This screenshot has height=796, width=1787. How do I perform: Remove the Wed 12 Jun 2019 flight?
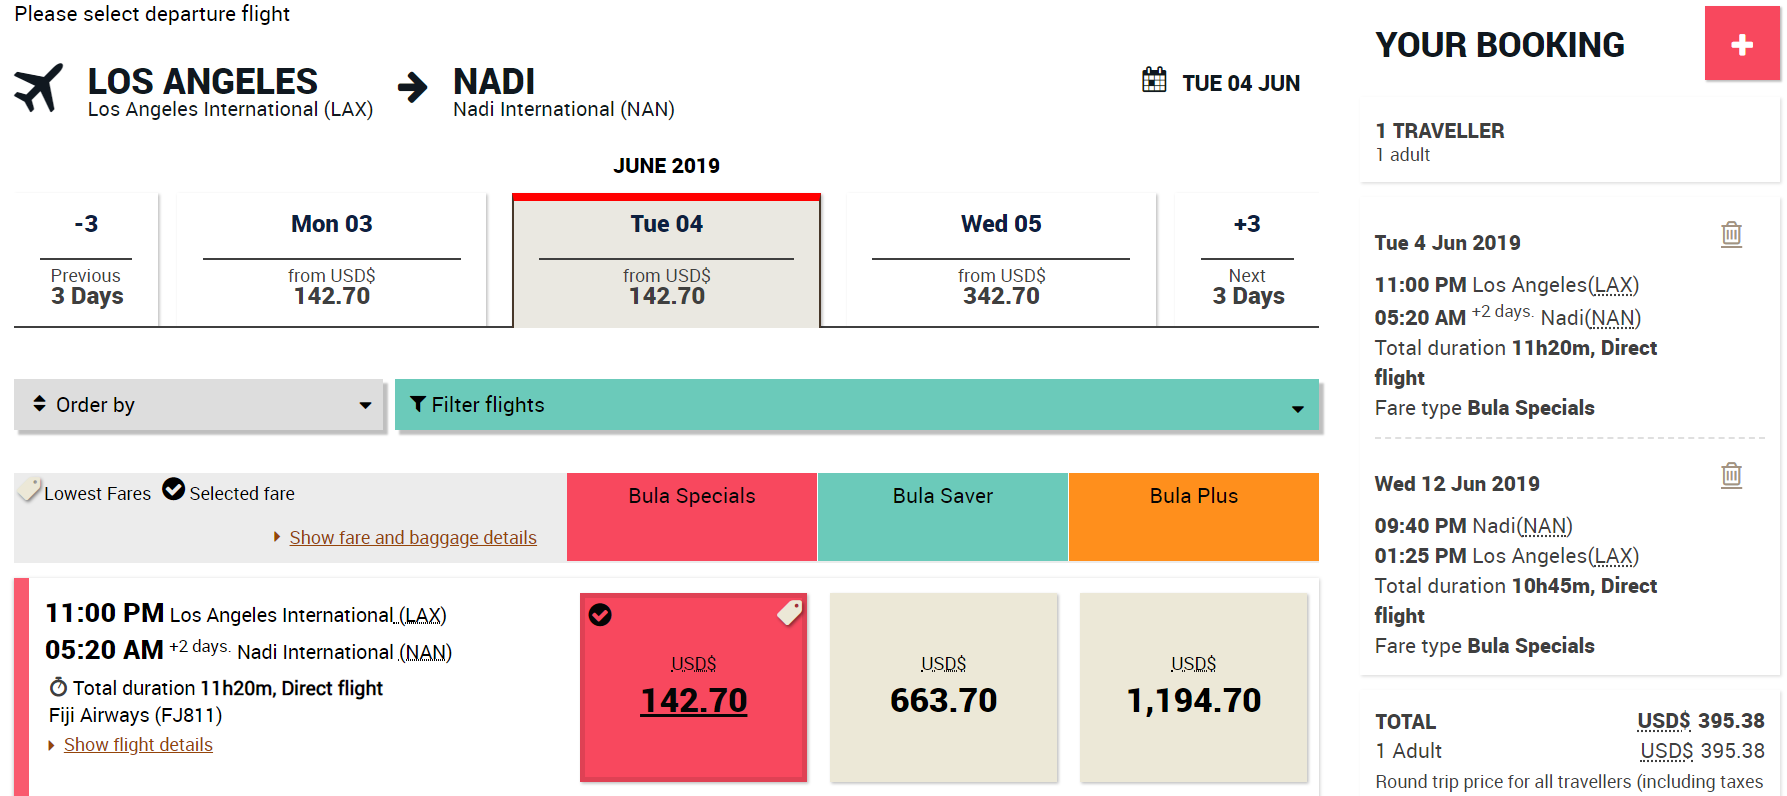pos(1731,475)
